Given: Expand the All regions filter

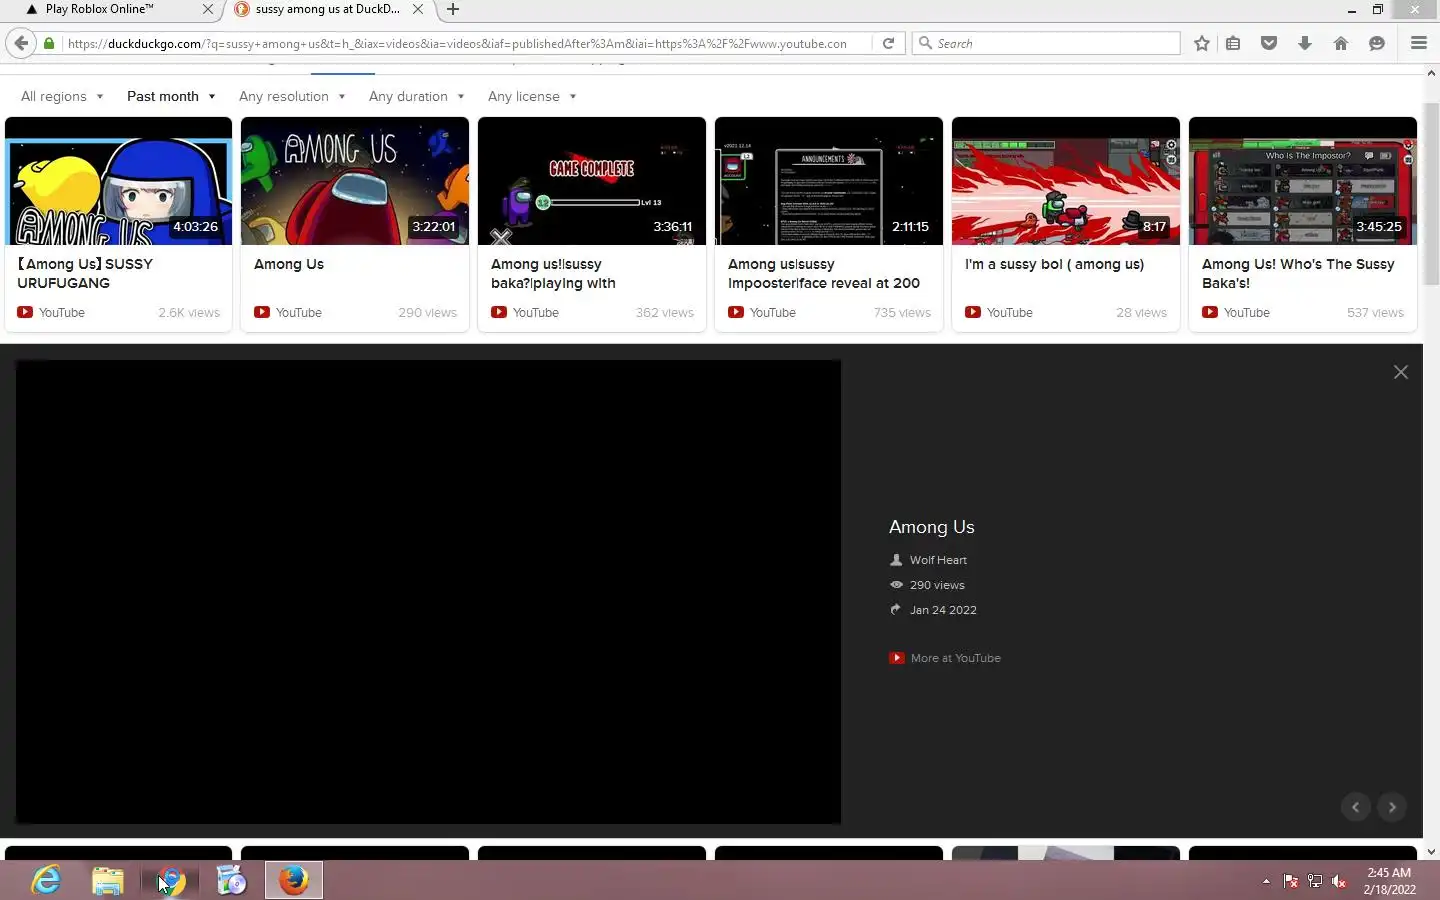Looking at the screenshot, I should tap(62, 96).
